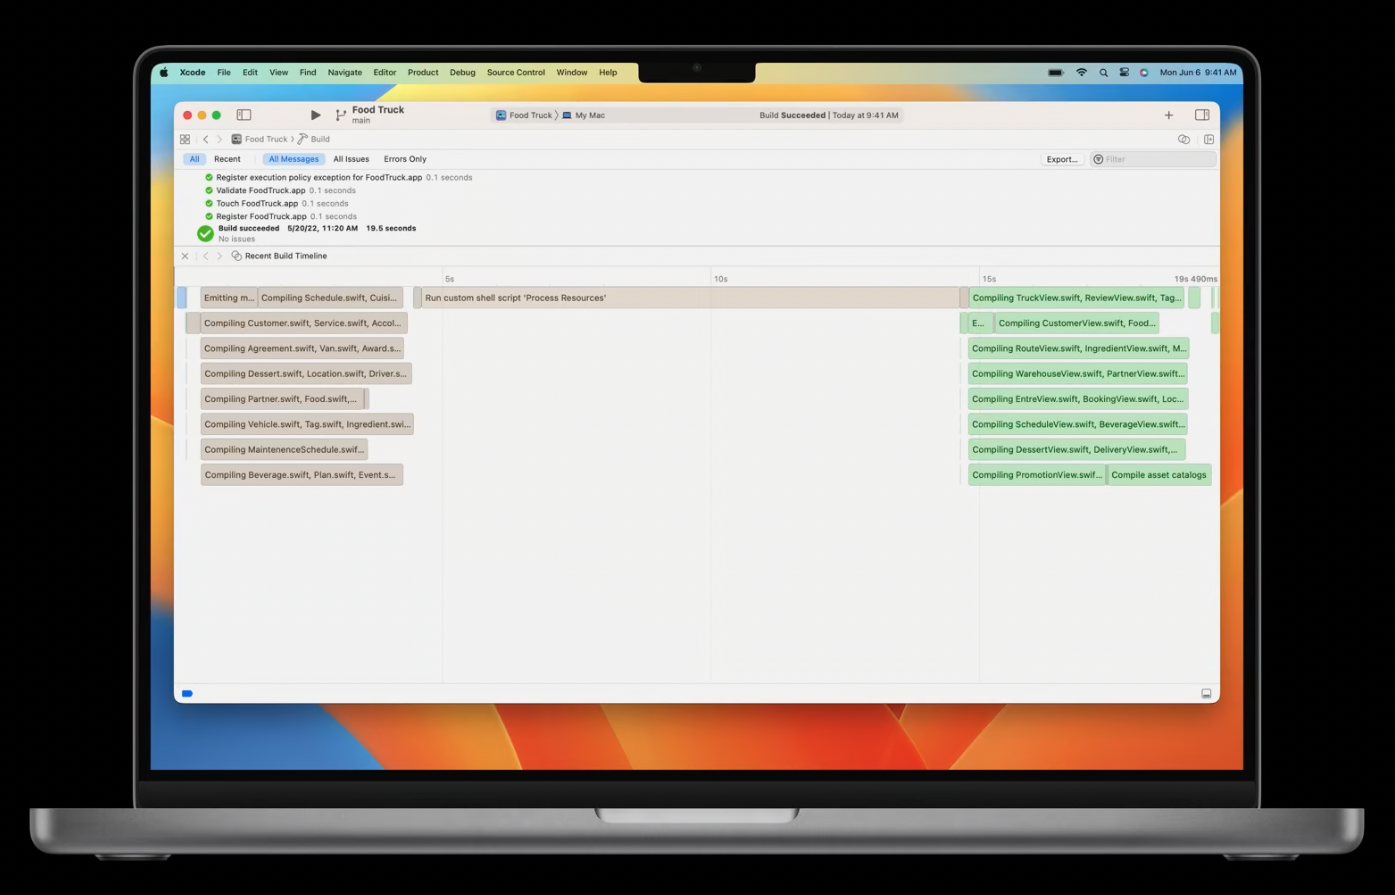Run the app with the Play button
The image size is (1395, 895).
315,114
